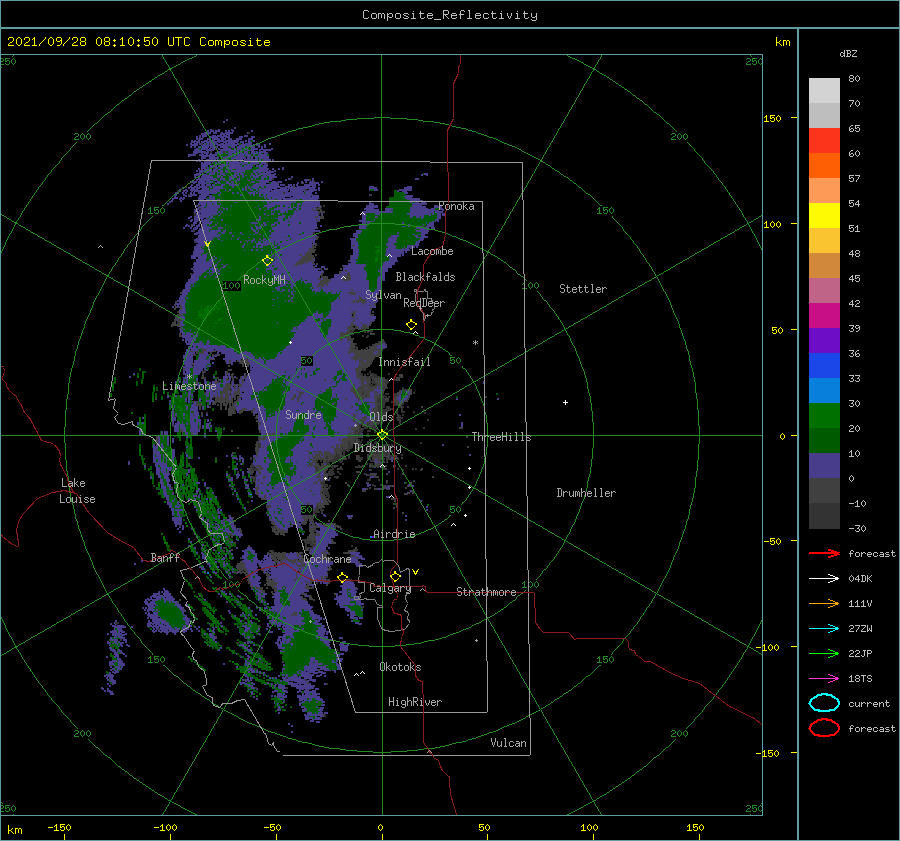
Task: Click the Ponoka town label
Action: (x=456, y=207)
